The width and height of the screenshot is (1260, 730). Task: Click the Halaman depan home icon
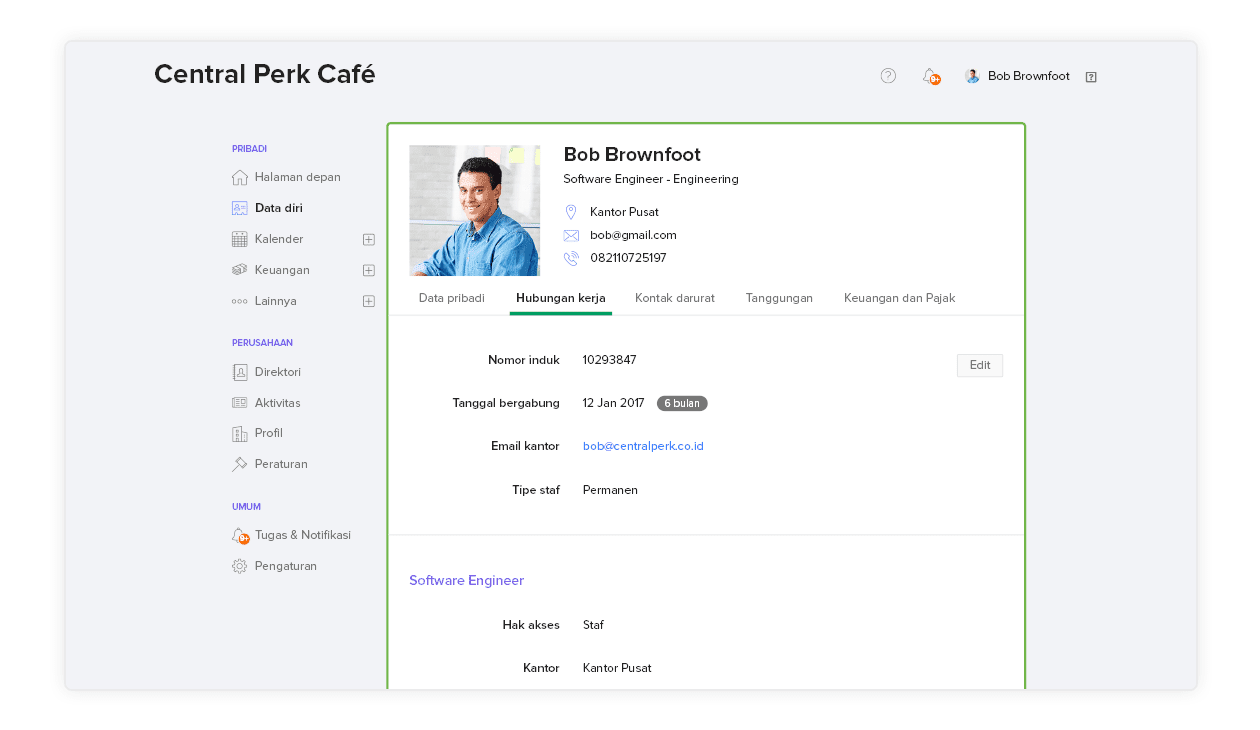coord(240,177)
